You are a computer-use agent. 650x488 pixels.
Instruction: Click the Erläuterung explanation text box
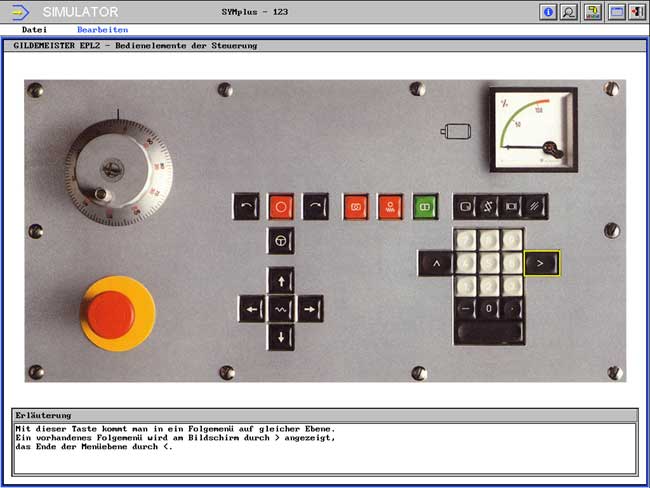click(324, 447)
